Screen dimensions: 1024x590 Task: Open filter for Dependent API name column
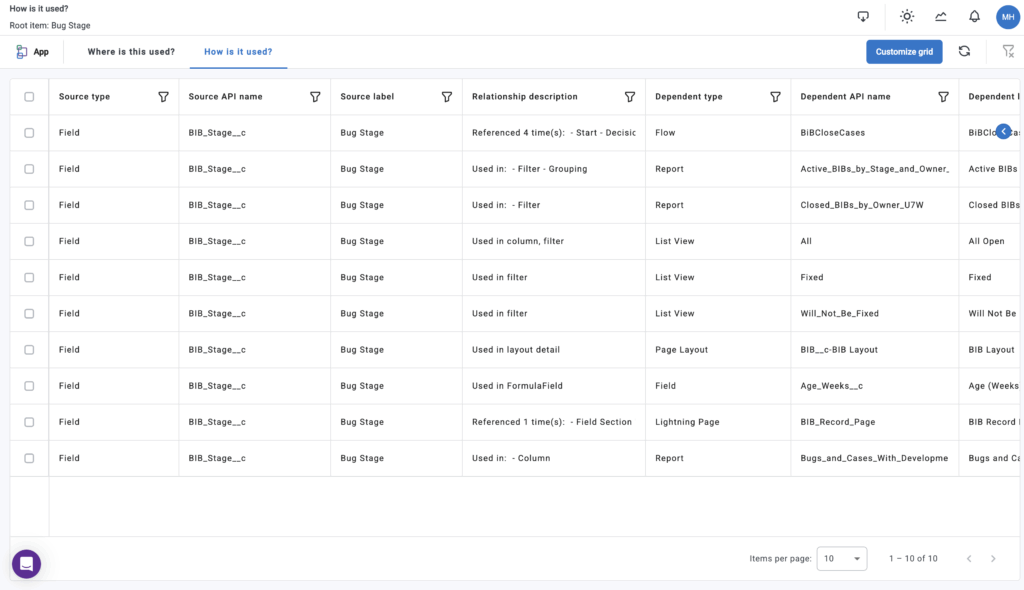tap(943, 97)
